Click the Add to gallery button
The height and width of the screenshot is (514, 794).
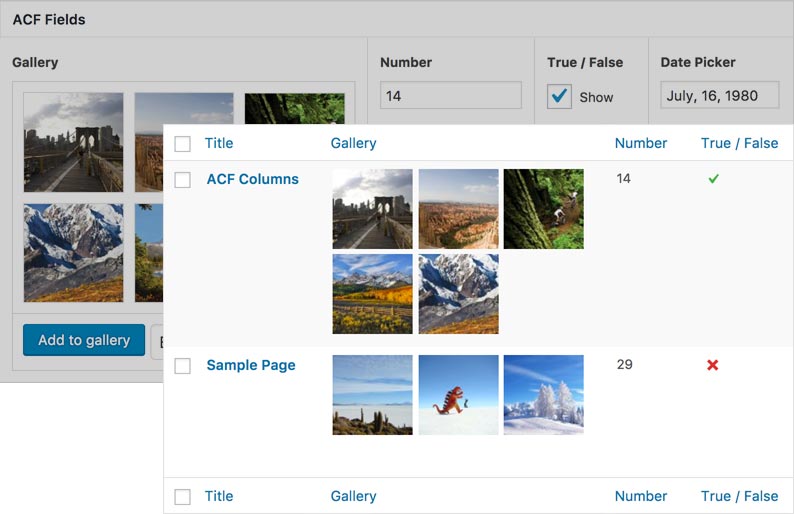[x=84, y=340]
